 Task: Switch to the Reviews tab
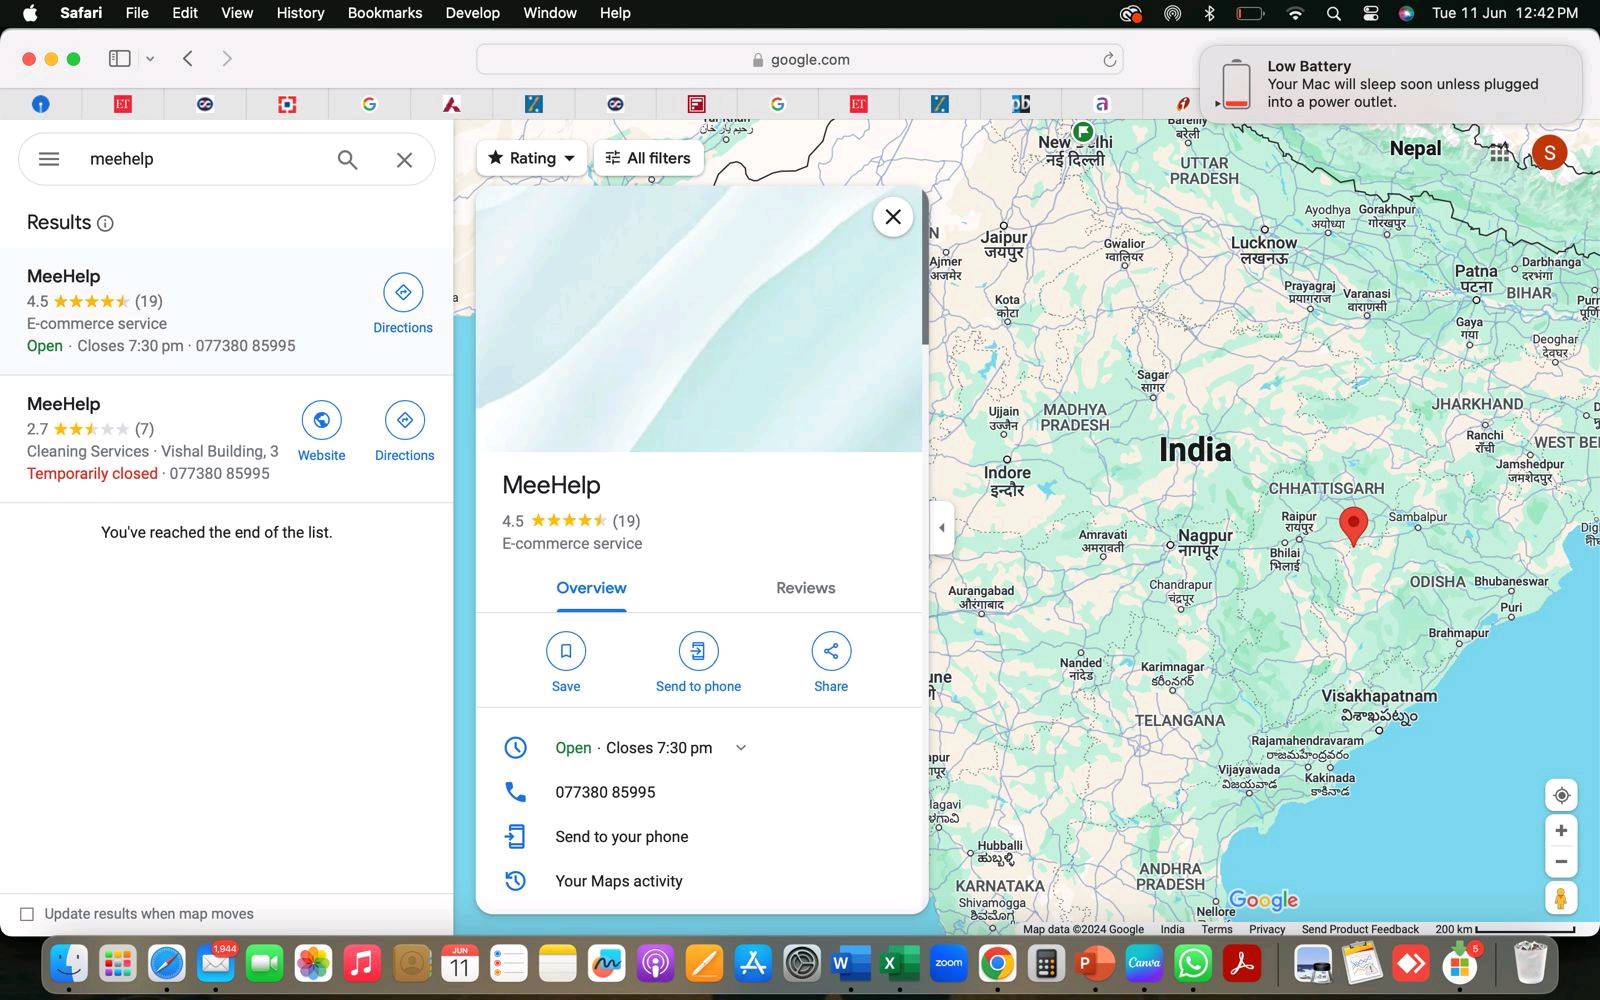click(805, 588)
